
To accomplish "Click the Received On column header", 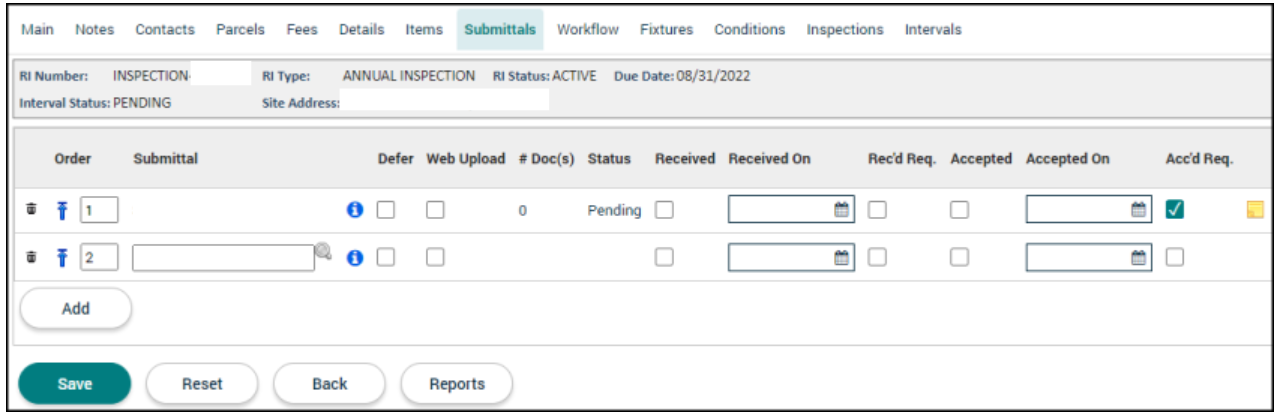I will tap(769, 159).
